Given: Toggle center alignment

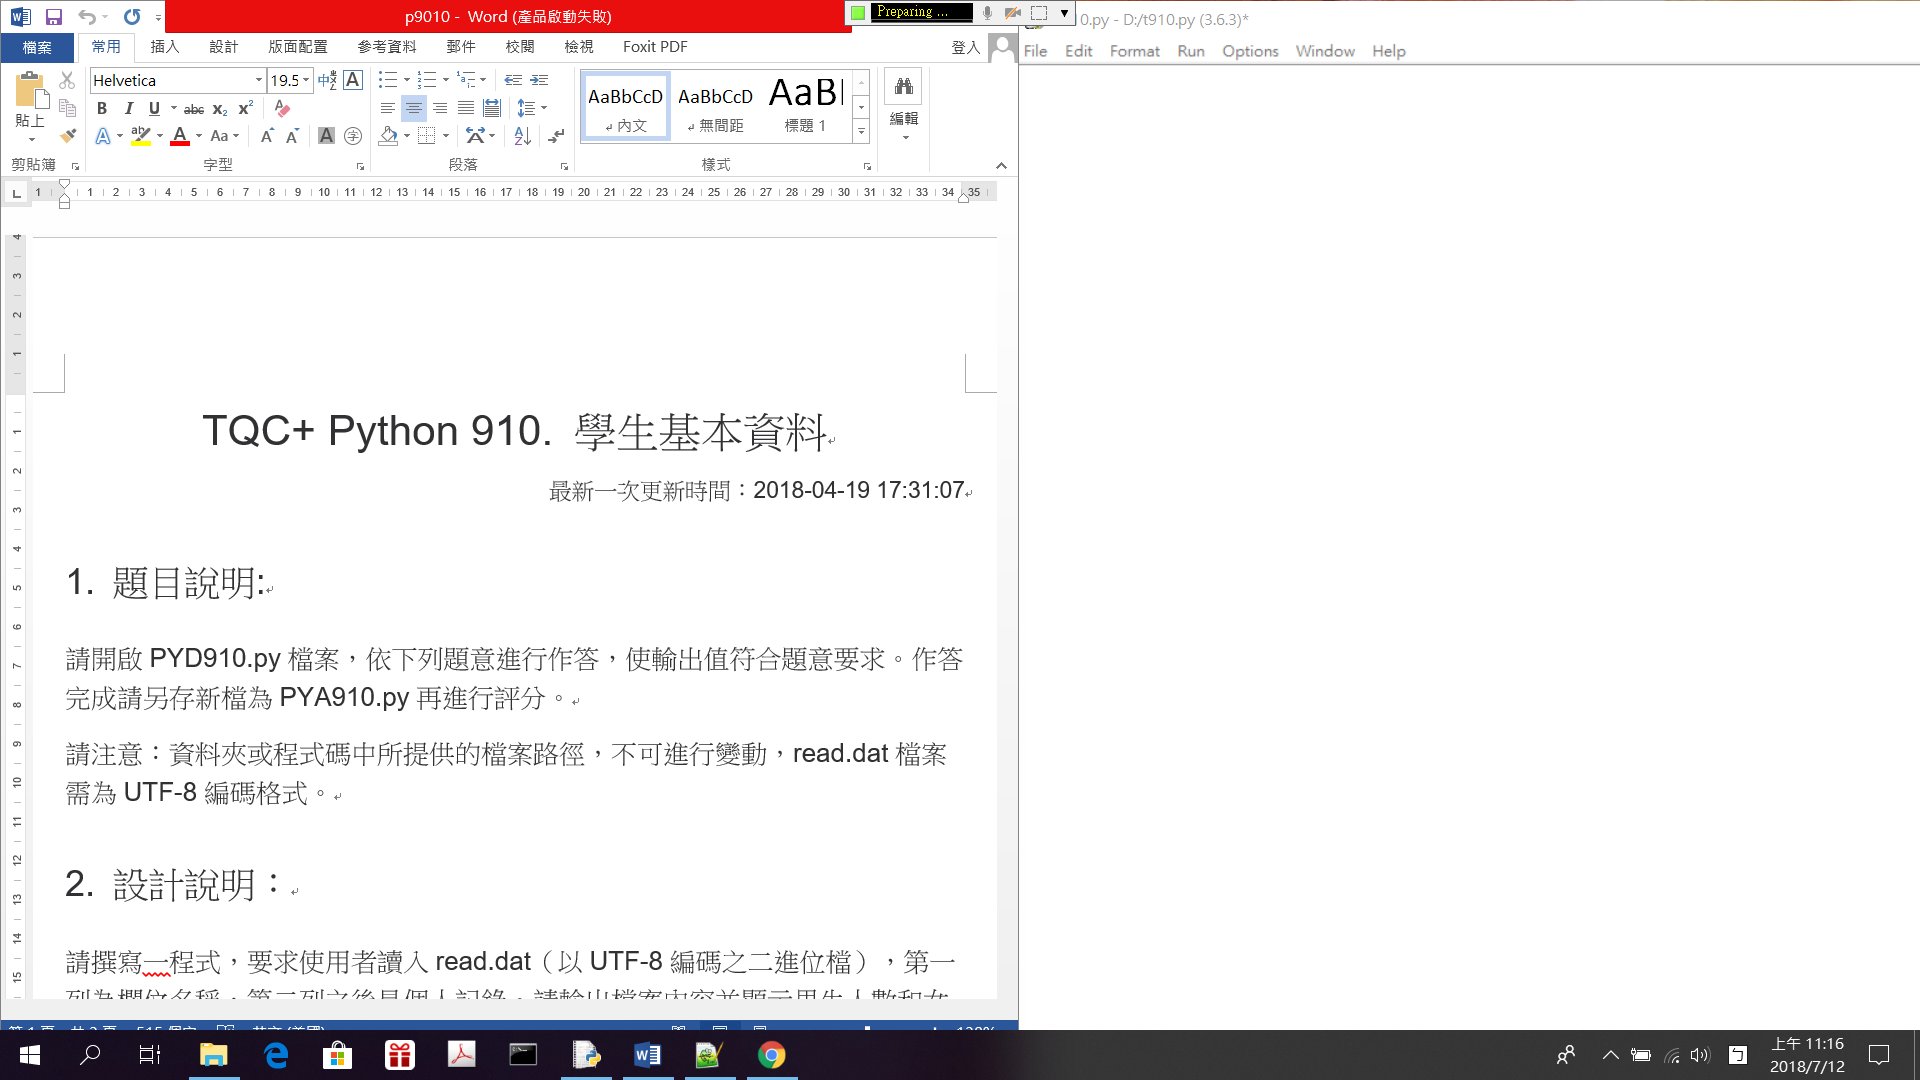Looking at the screenshot, I should (x=413, y=108).
